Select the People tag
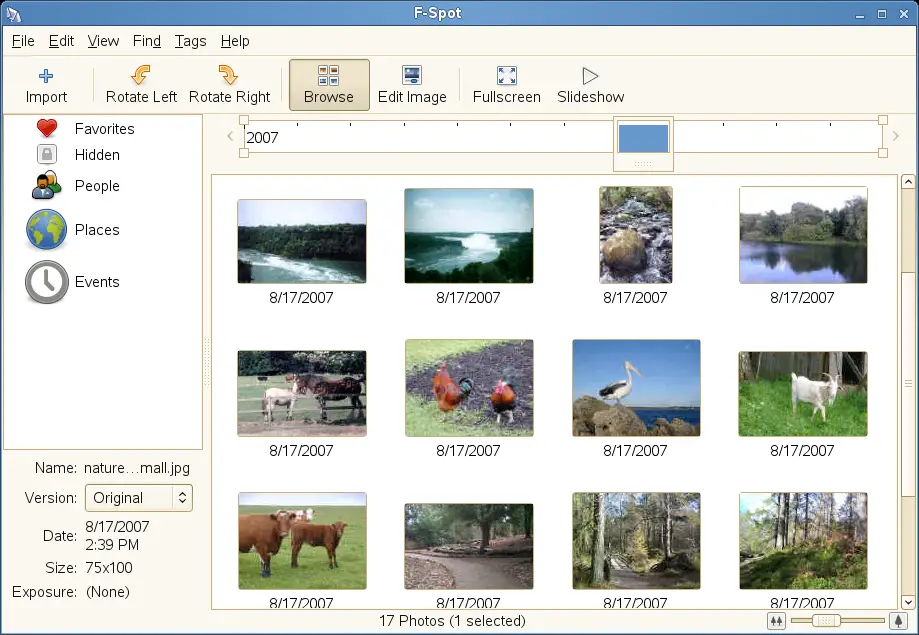 (x=47, y=186)
